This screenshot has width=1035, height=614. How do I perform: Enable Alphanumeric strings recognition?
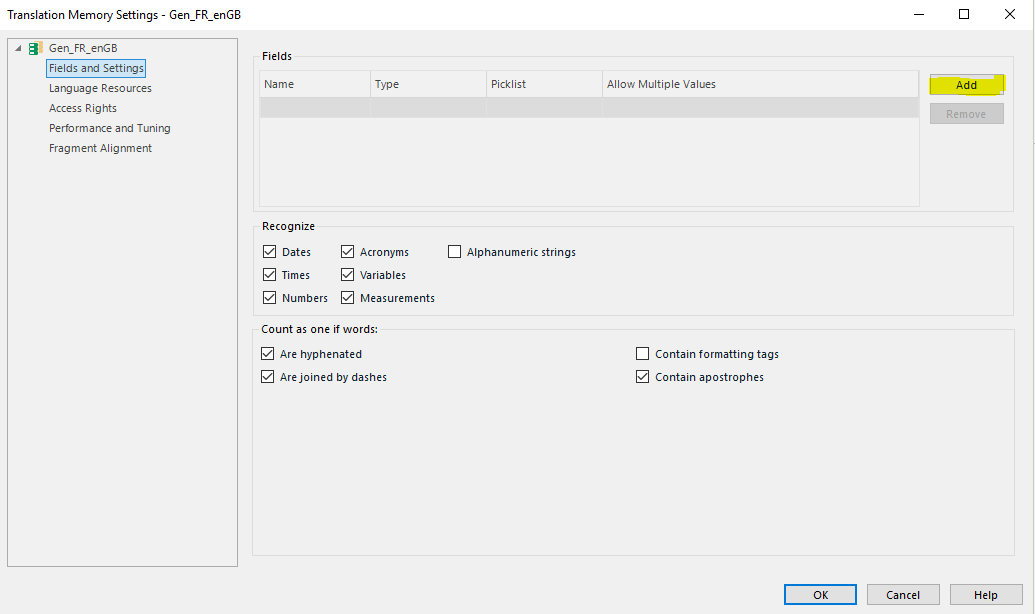[454, 252]
